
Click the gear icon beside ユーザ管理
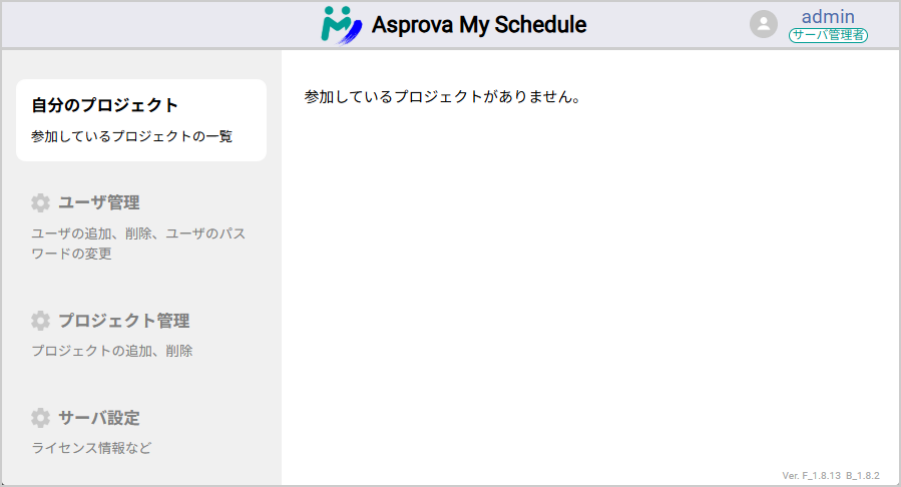(x=40, y=203)
